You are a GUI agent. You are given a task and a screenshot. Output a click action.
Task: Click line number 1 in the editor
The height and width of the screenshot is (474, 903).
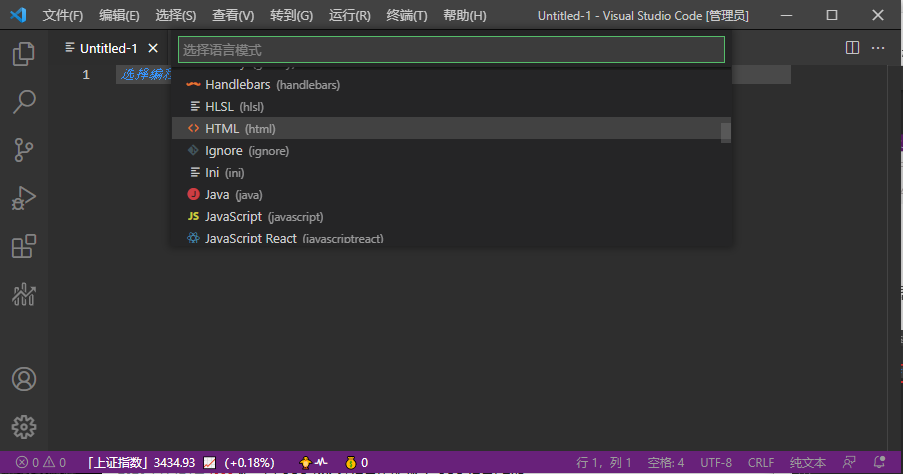pyautogui.click(x=86, y=74)
